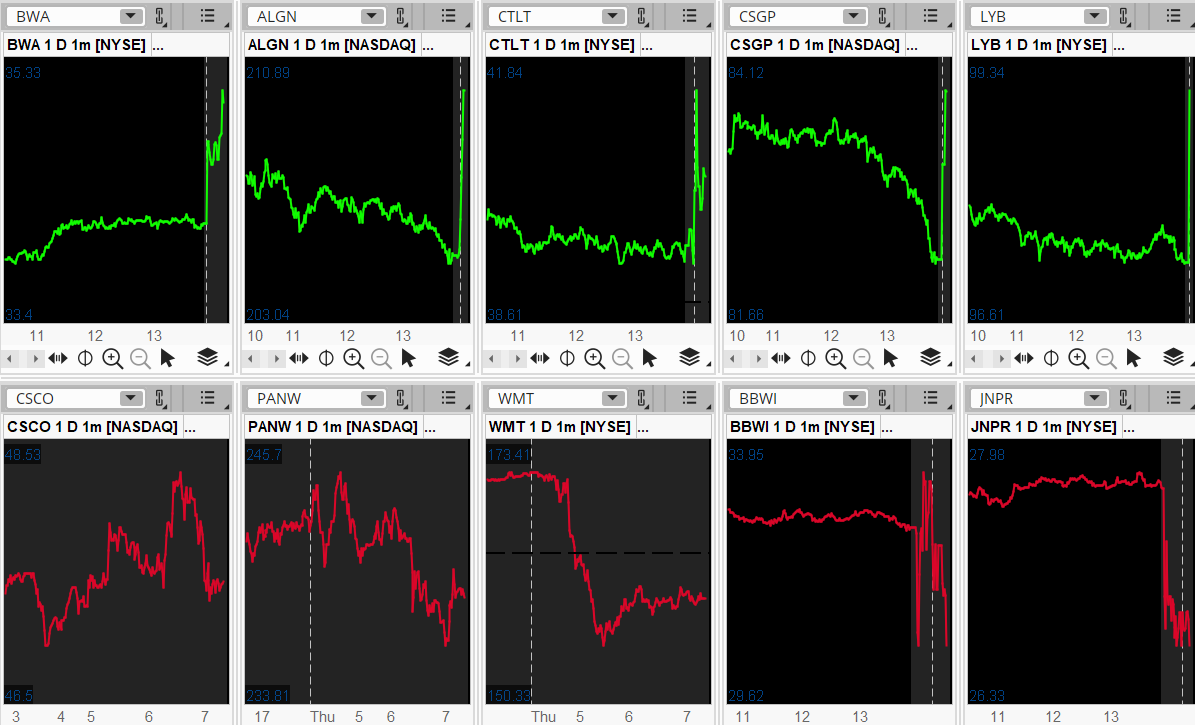Click the 'Thu' time axis label under PANW

tap(322, 717)
